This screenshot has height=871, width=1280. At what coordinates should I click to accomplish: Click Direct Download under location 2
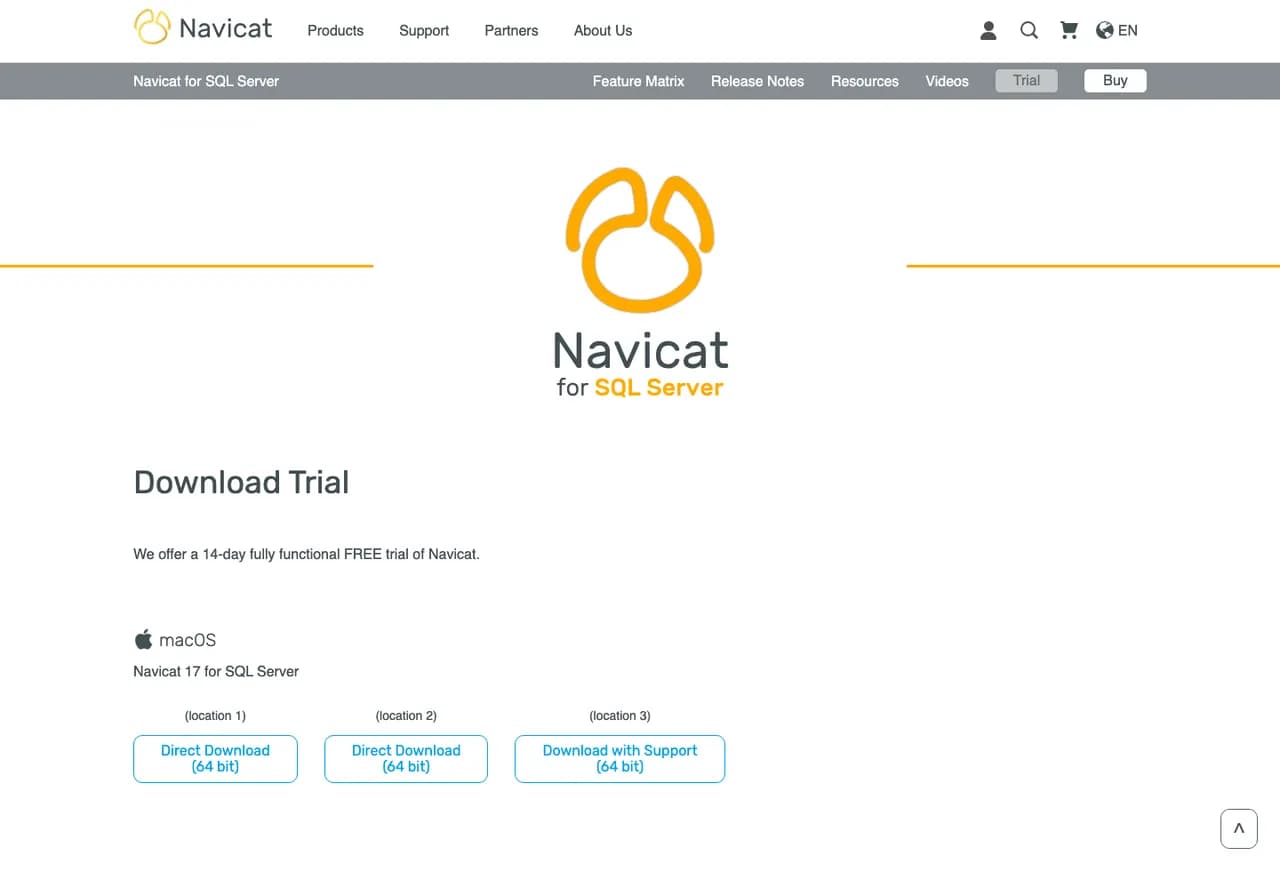(x=406, y=759)
